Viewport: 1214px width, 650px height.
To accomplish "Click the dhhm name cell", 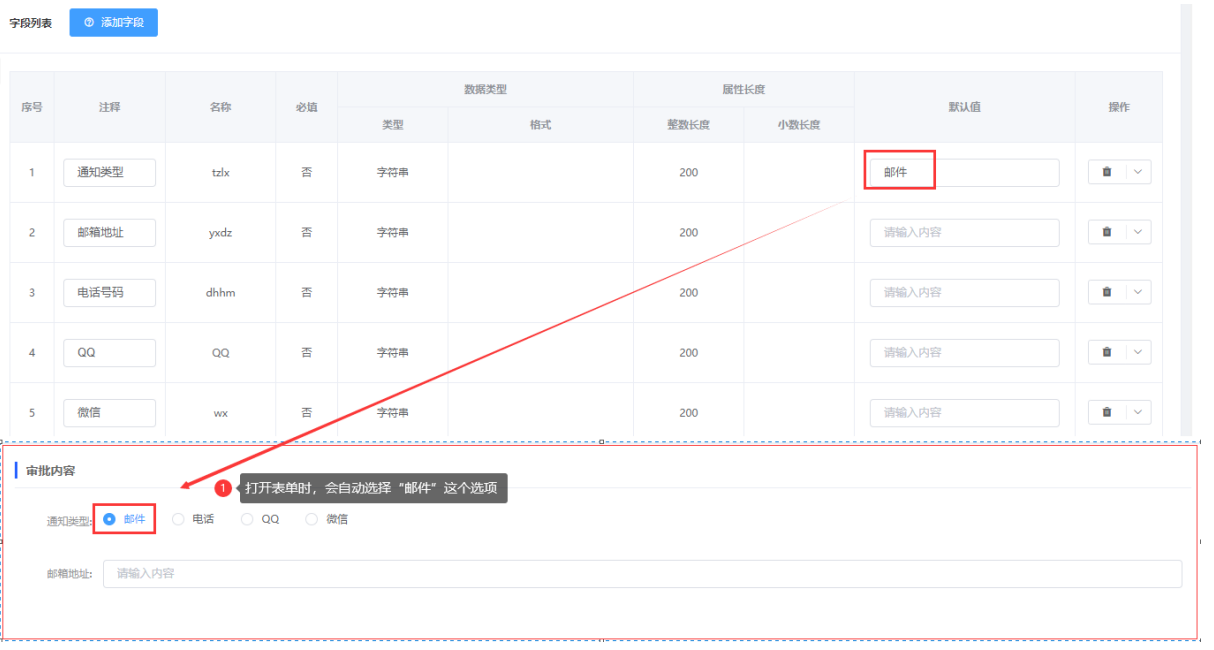I will [220, 292].
